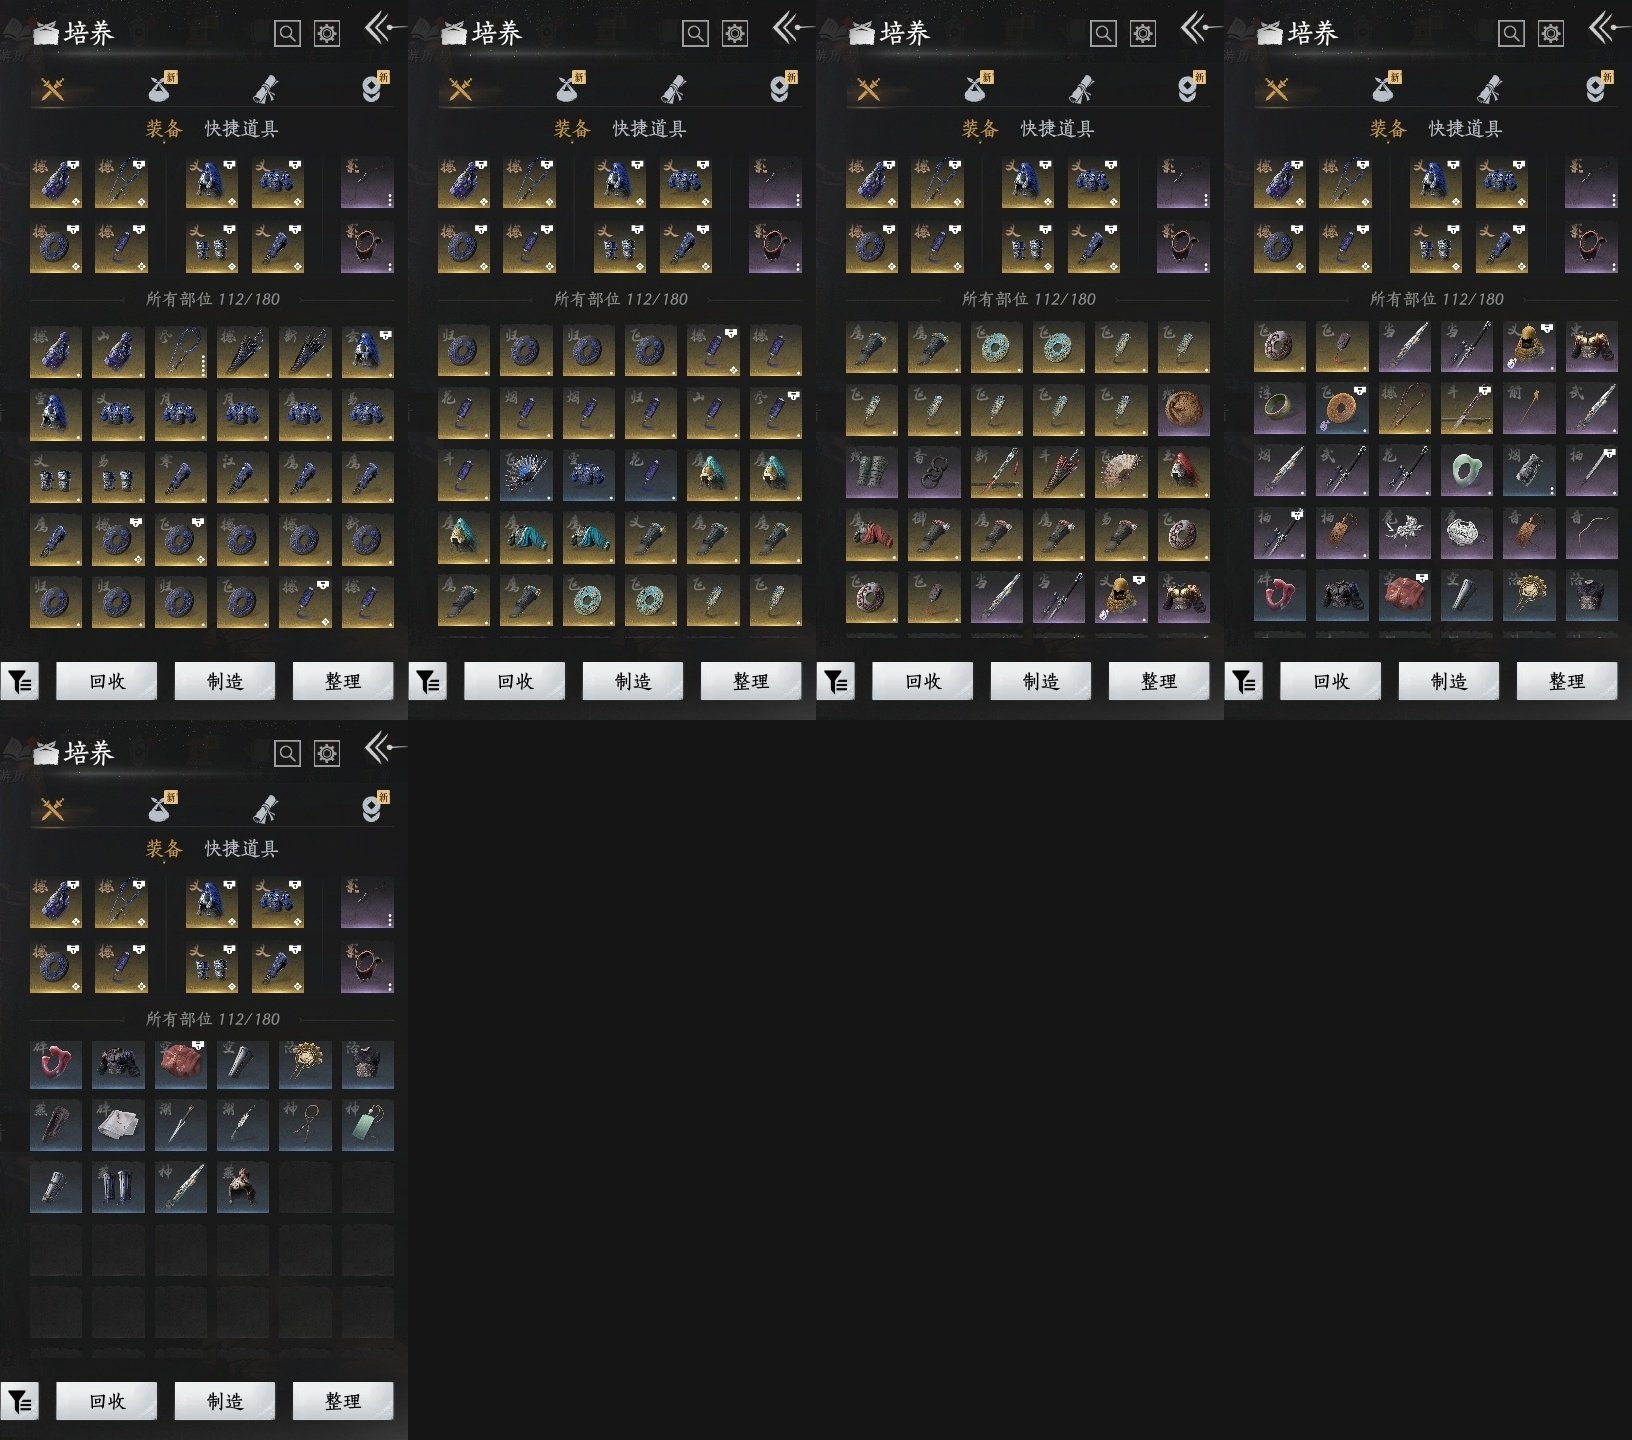This screenshot has width=1632, height=1440.
Task: Select crossed swords category in bottom-left panel
Action: click(53, 809)
